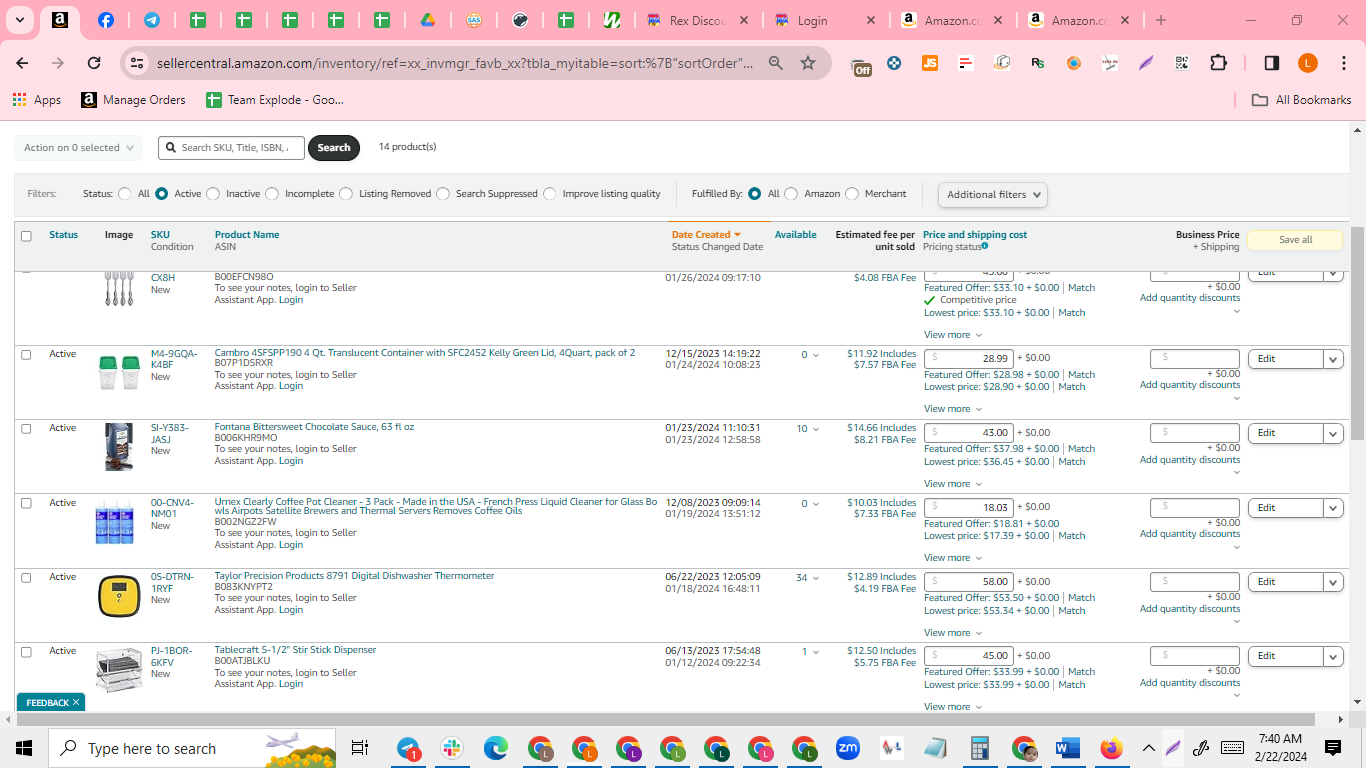
Task: Open the Action on 0 selected dropdown
Action: tap(78, 148)
